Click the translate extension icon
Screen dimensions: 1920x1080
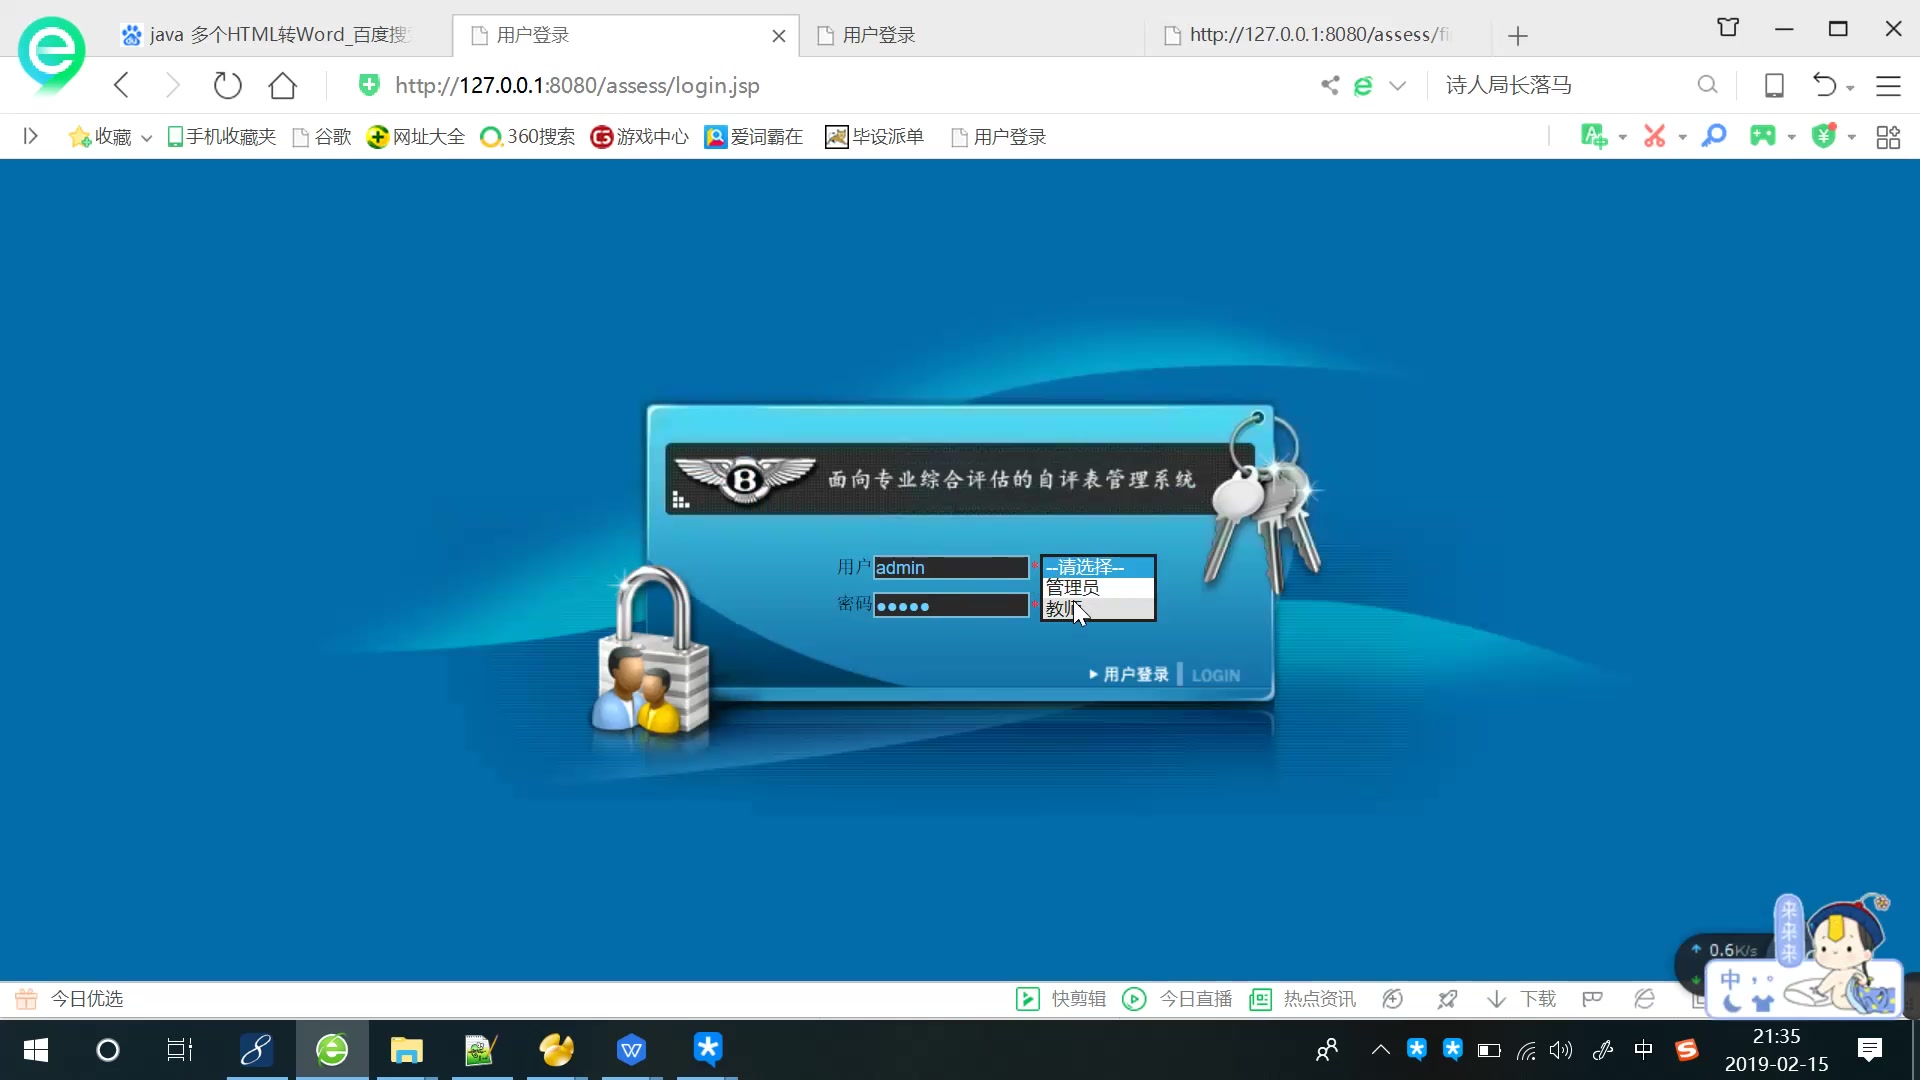point(1594,136)
